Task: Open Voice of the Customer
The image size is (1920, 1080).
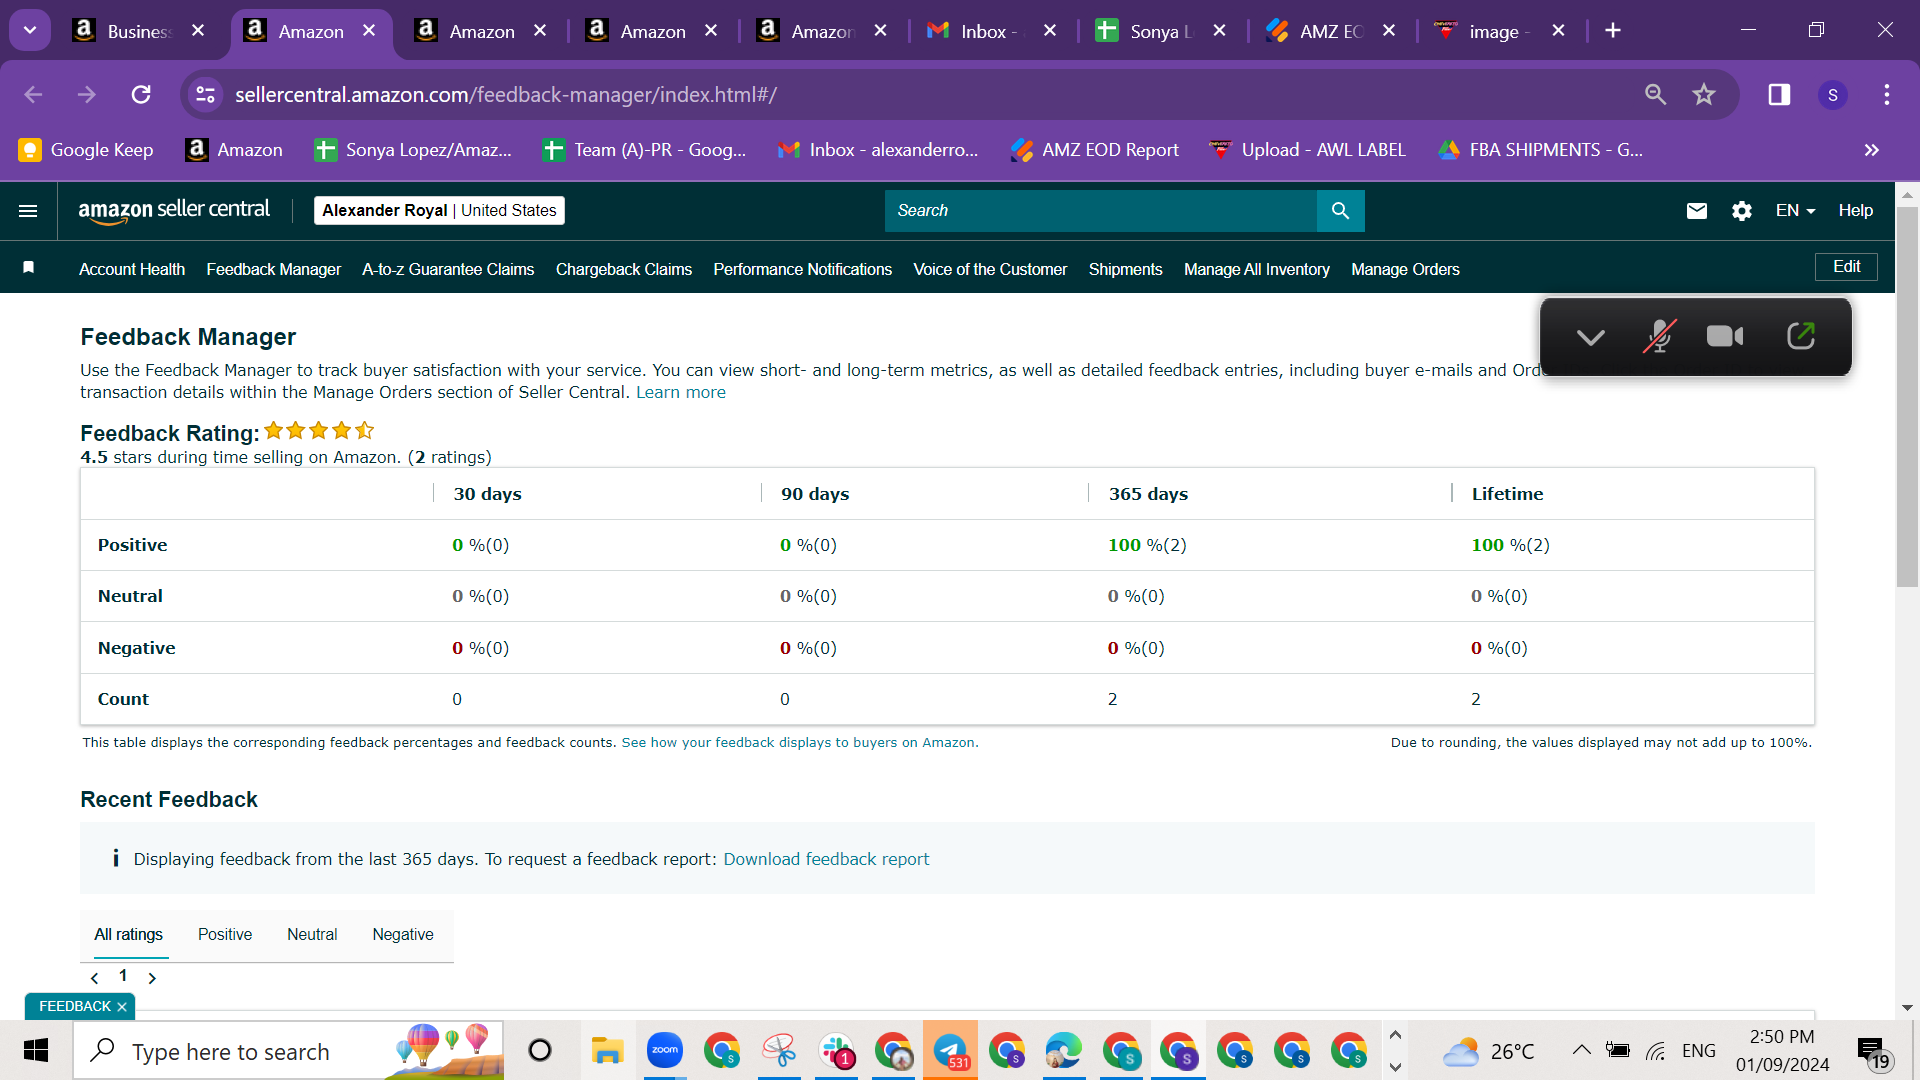Action: coord(990,269)
